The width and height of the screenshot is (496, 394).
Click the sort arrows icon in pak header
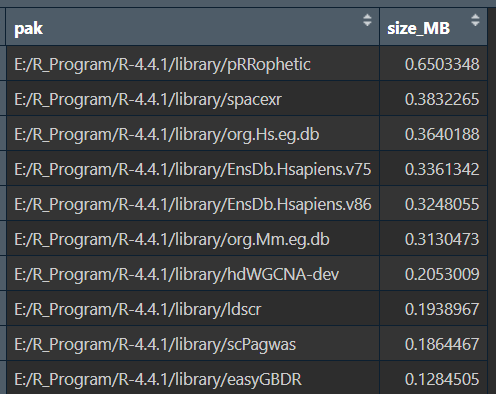(x=367, y=20)
